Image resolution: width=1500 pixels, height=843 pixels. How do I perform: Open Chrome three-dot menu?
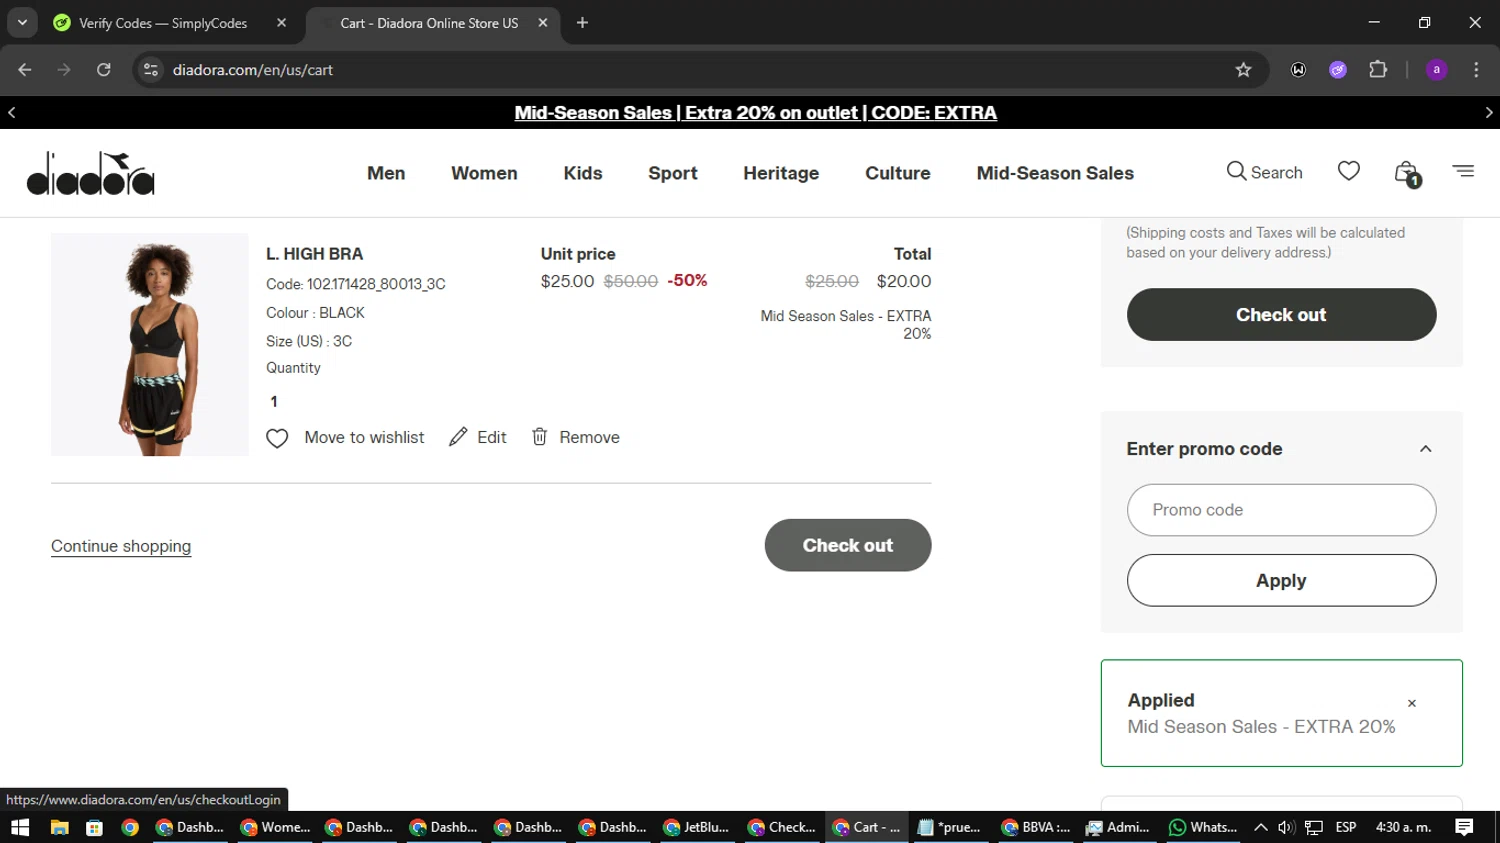coord(1476,70)
